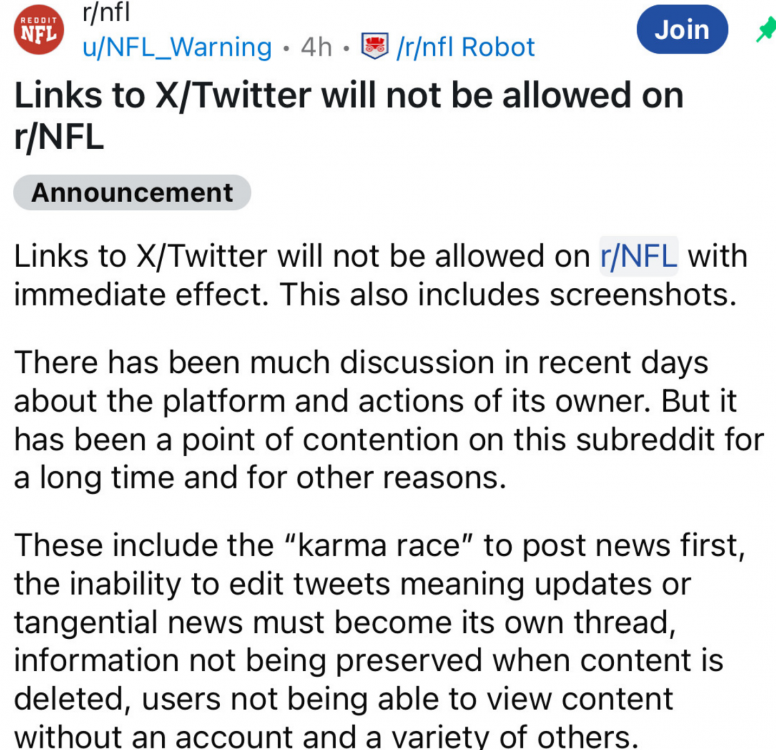The width and height of the screenshot is (776, 750).
Task: Open the post title about X/Twitter links
Action: [x=348, y=115]
